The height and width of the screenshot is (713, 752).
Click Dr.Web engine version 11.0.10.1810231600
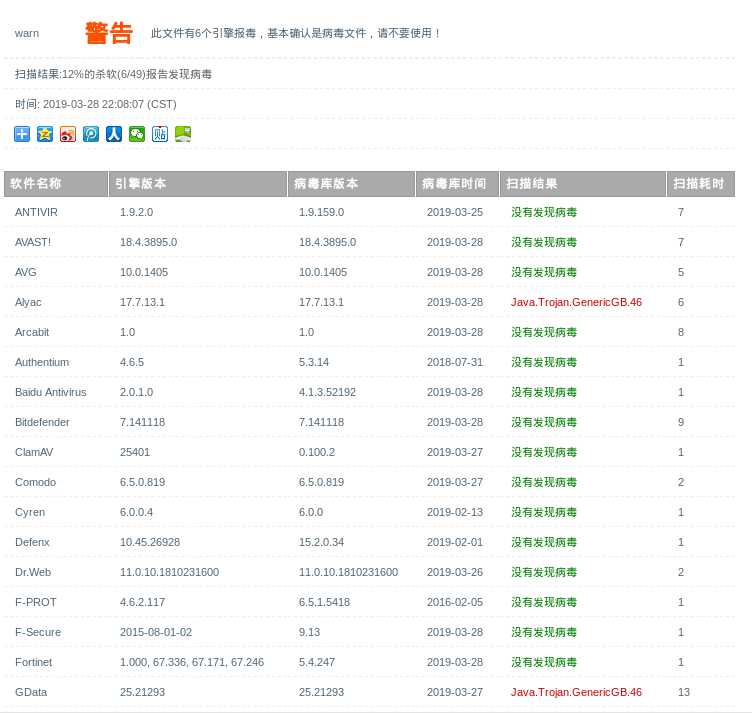tap(169, 572)
